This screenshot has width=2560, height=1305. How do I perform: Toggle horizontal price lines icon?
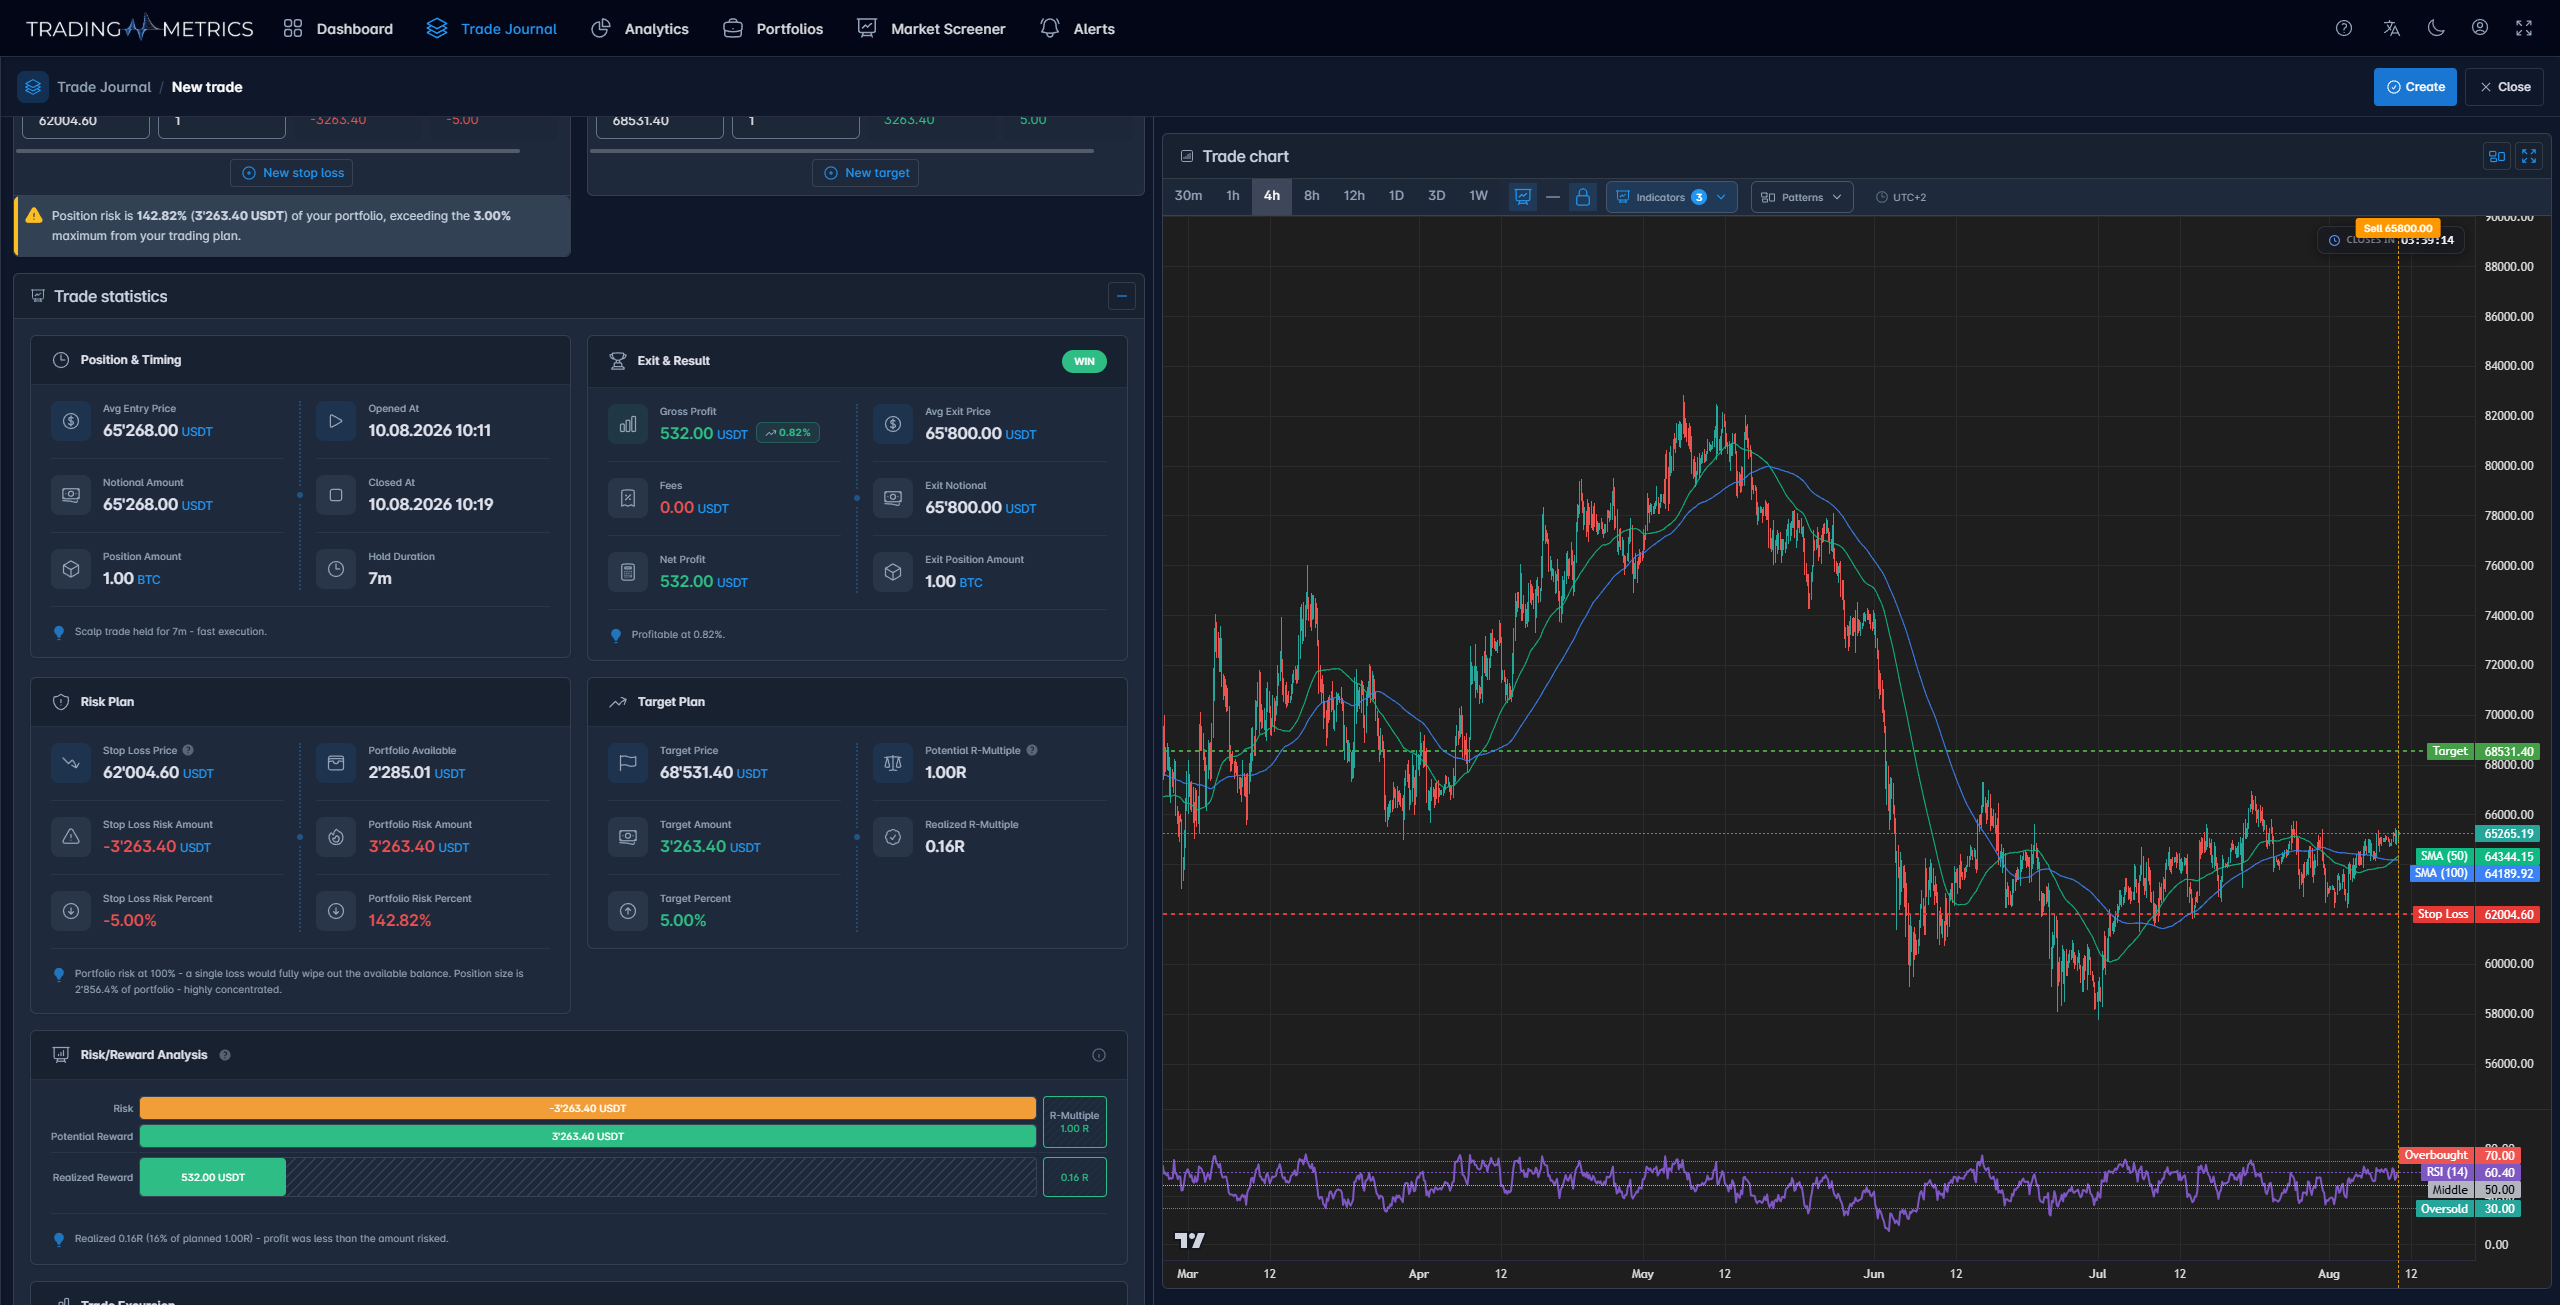1553,197
